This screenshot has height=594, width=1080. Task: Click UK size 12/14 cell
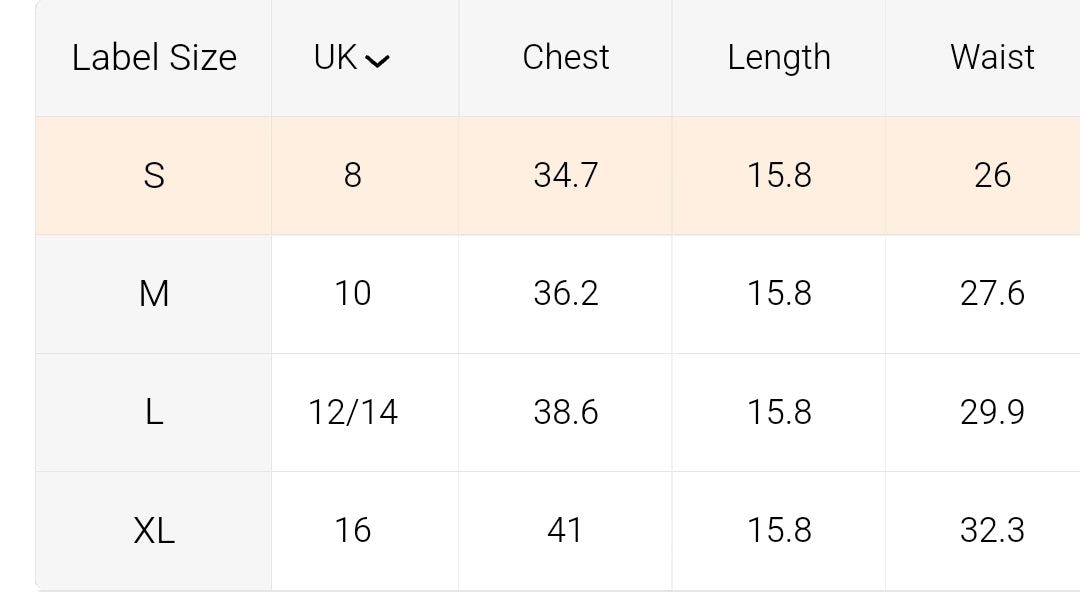[352, 412]
